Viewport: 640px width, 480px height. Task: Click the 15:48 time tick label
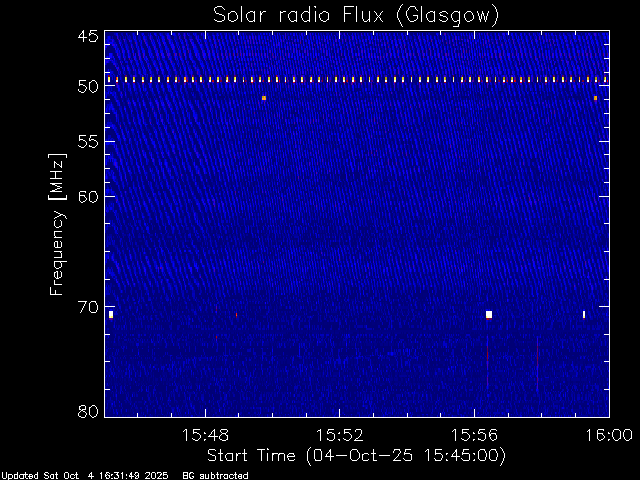coord(205,435)
